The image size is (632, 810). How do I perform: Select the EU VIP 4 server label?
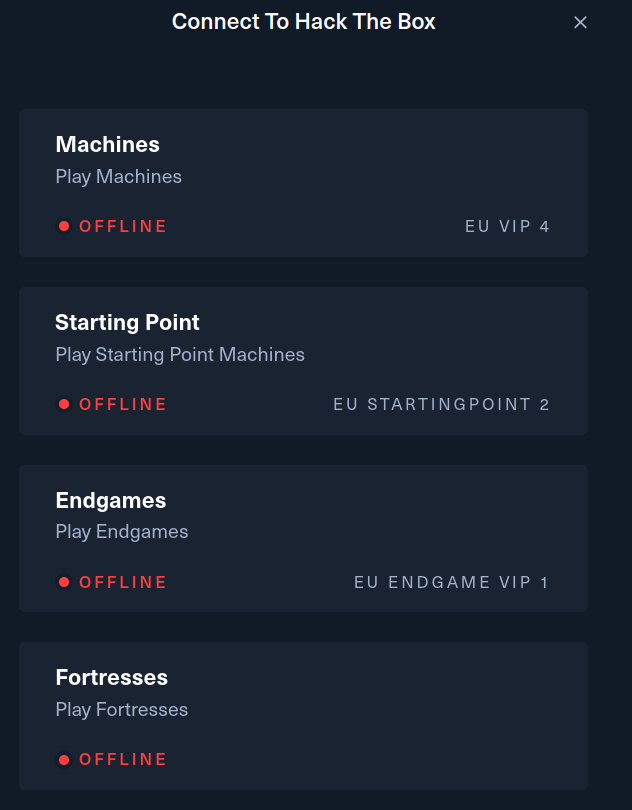click(x=507, y=226)
